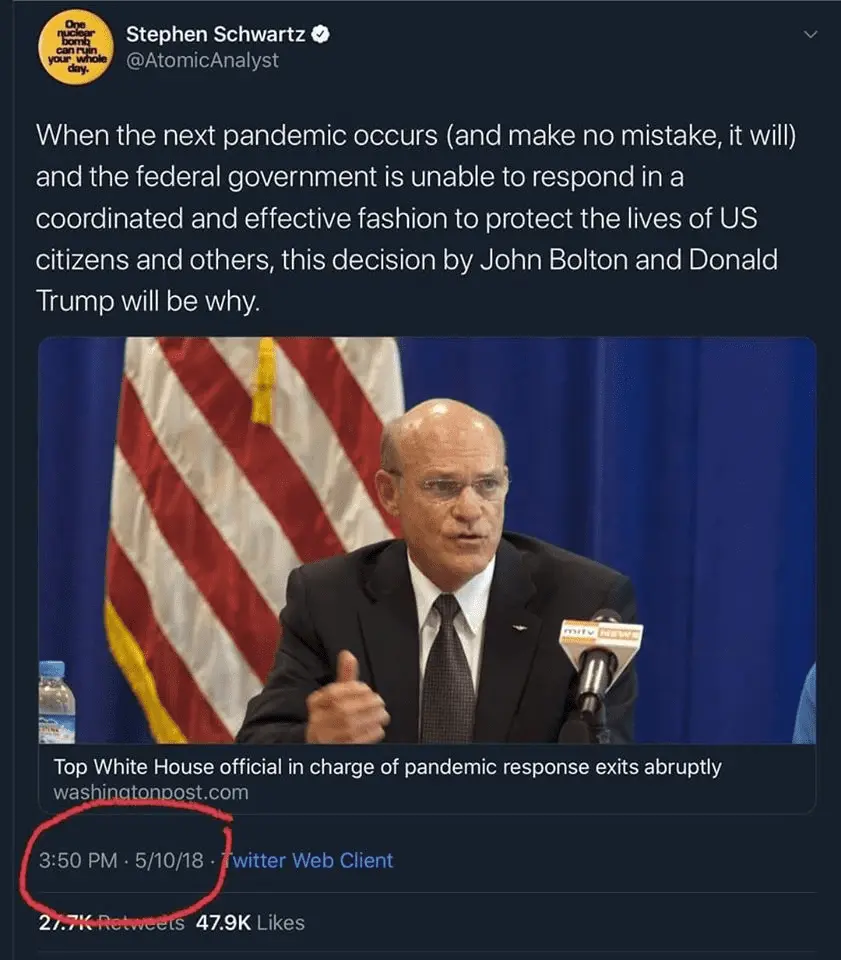
Task: Open the "Top White House official" article headline
Action: click(x=387, y=767)
